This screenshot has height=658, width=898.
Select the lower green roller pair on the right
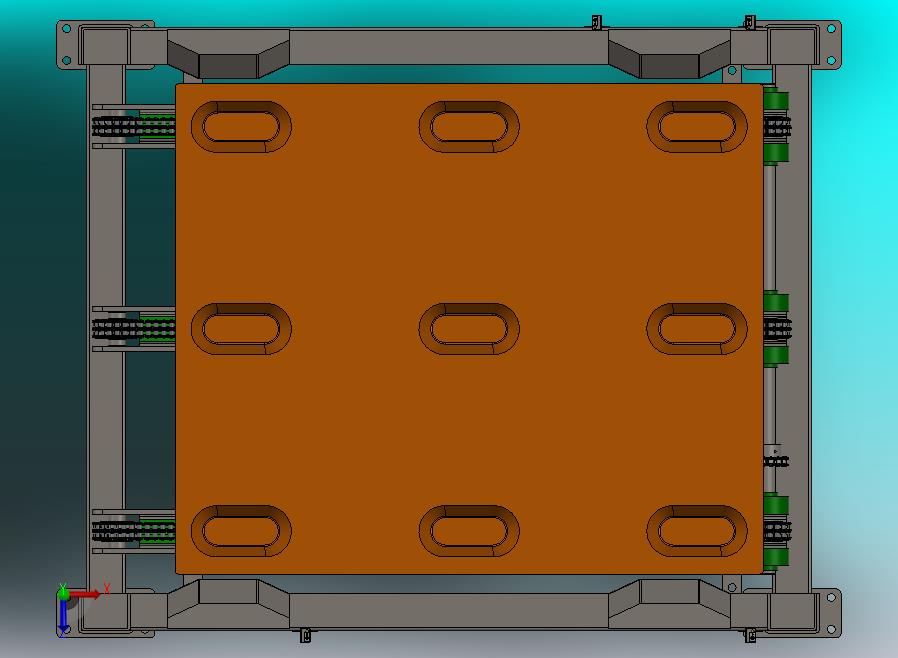776,531
